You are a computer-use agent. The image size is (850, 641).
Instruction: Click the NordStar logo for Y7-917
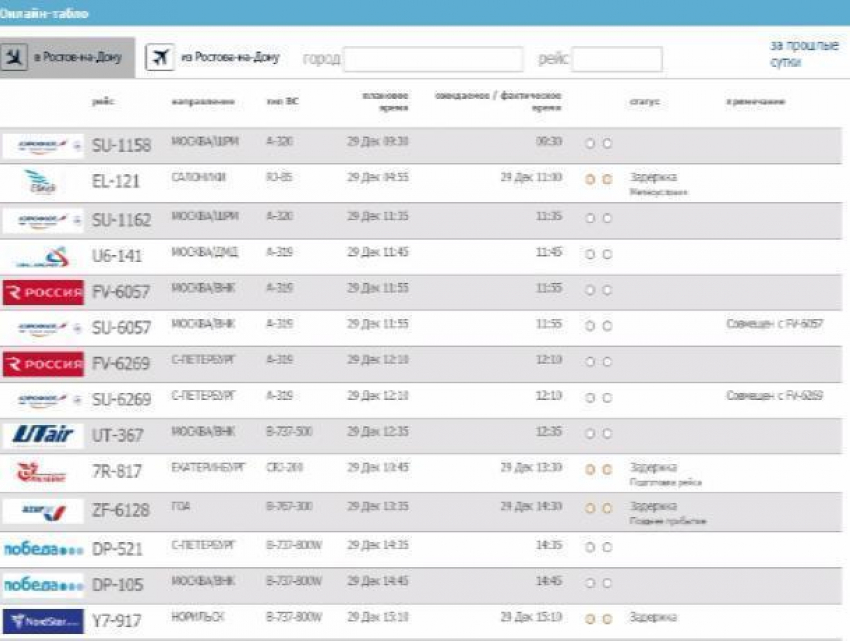click(43, 621)
